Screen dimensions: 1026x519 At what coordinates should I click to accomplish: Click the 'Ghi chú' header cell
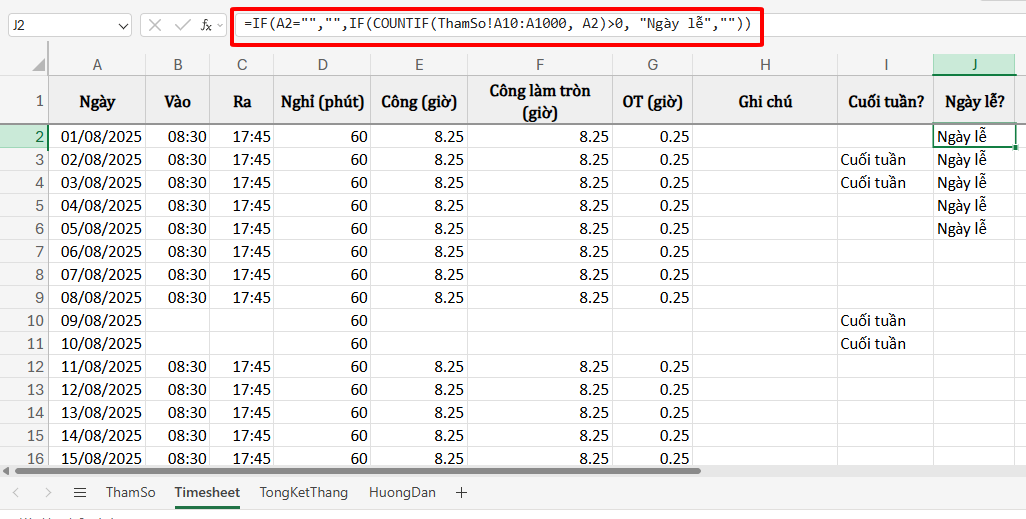pos(765,101)
